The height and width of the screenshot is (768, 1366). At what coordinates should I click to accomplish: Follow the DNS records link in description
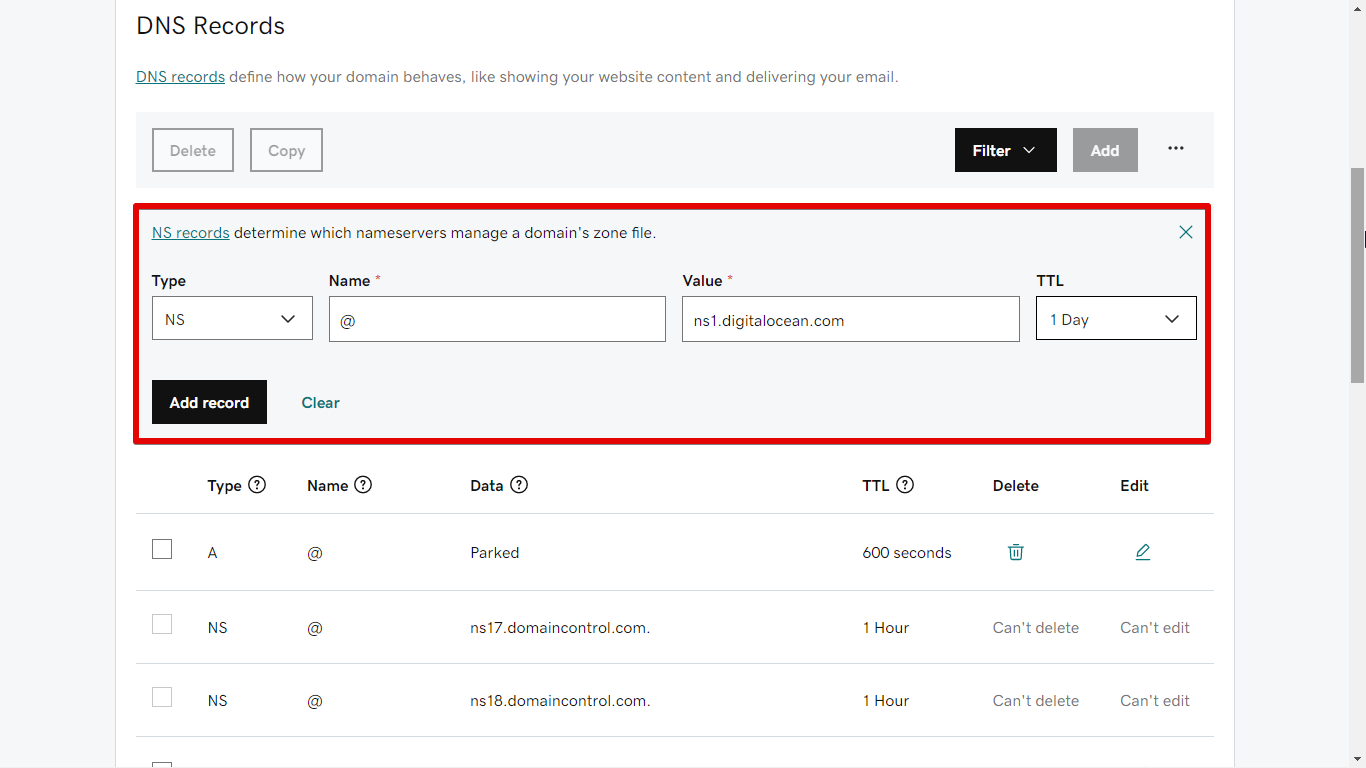(180, 77)
